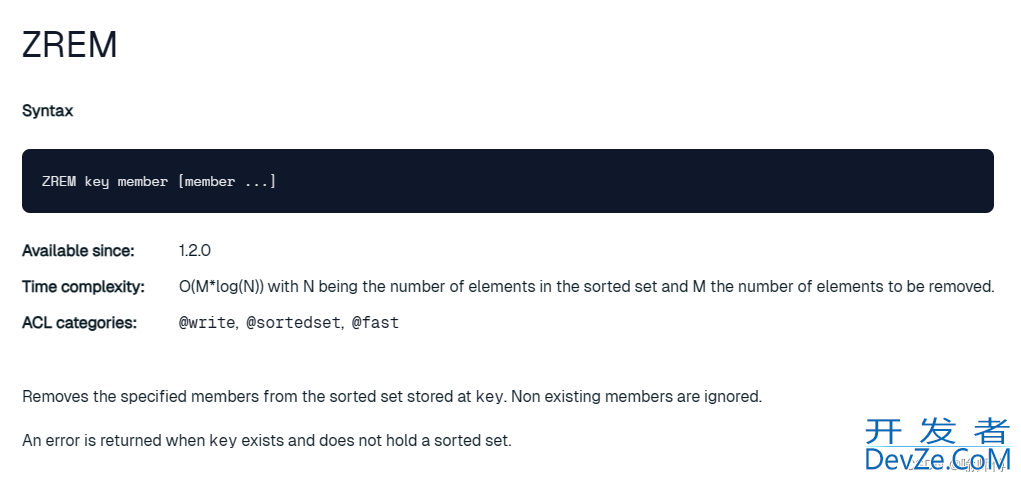
Task: Open the @write ACL category
Action: 207,322
